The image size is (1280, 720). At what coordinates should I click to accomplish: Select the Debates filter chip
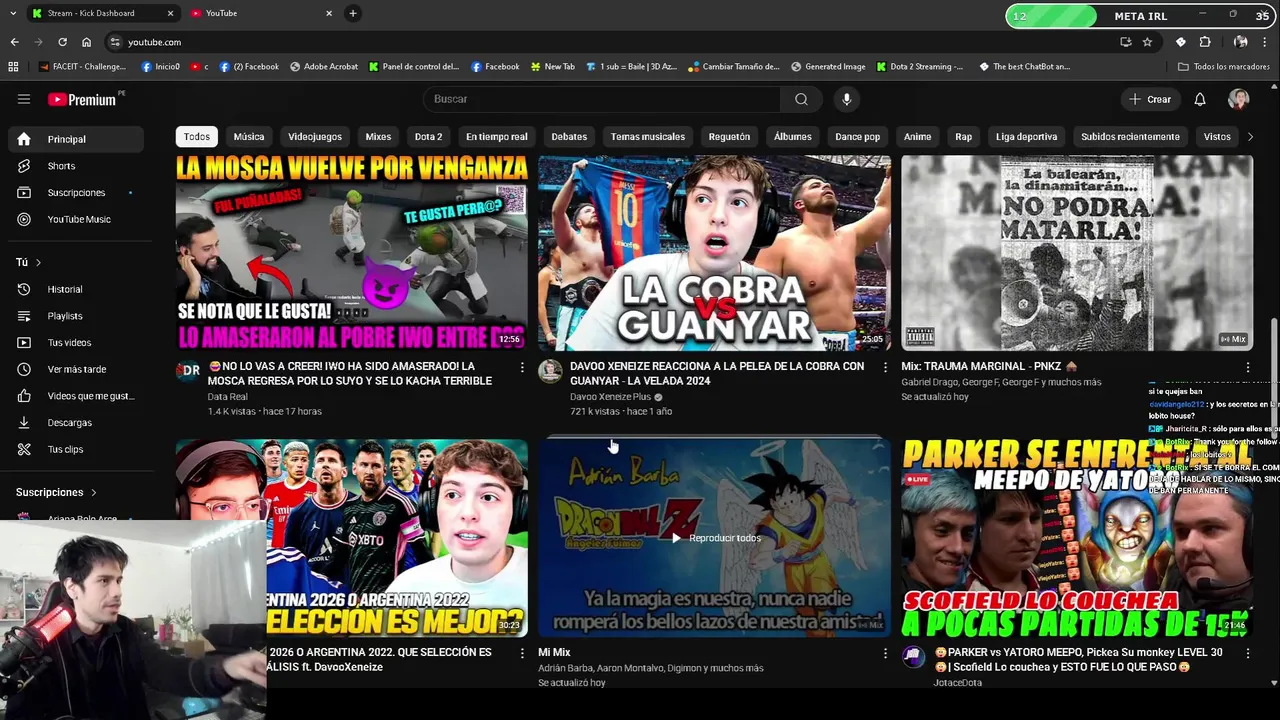coord(569,136)
